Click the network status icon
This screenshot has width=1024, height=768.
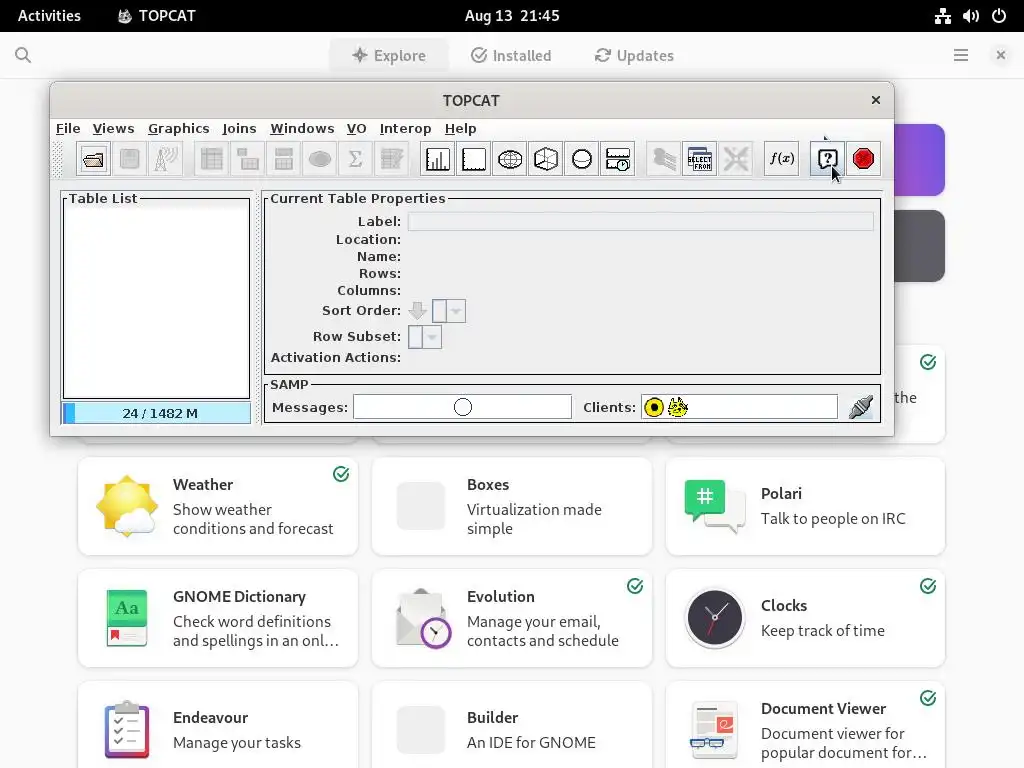[942, 16]
